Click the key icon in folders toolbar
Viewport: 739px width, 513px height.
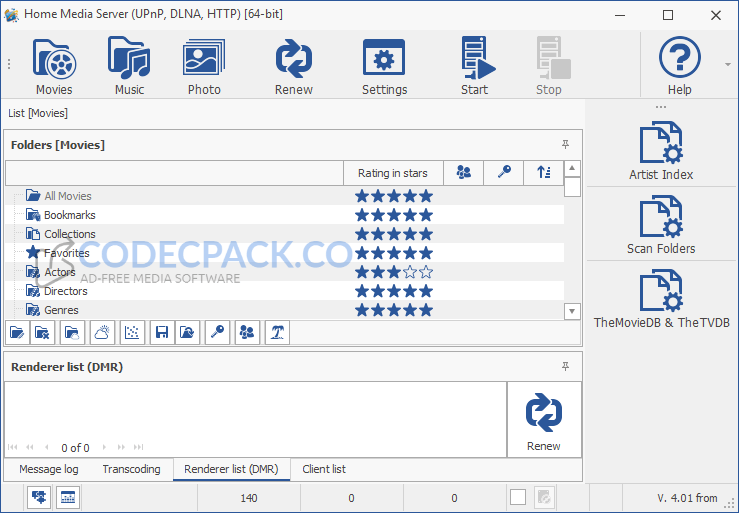click(217, 333)
